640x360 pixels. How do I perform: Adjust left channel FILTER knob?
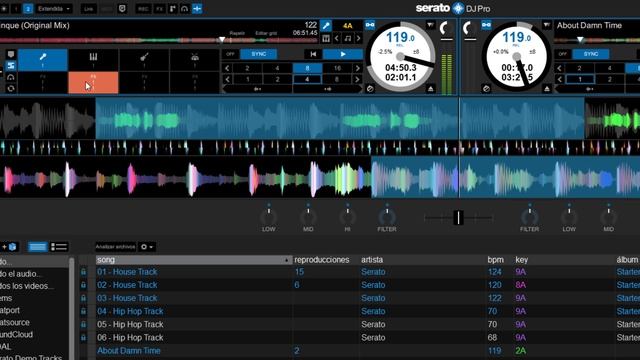pyautogui.click(x=387, y=216)
